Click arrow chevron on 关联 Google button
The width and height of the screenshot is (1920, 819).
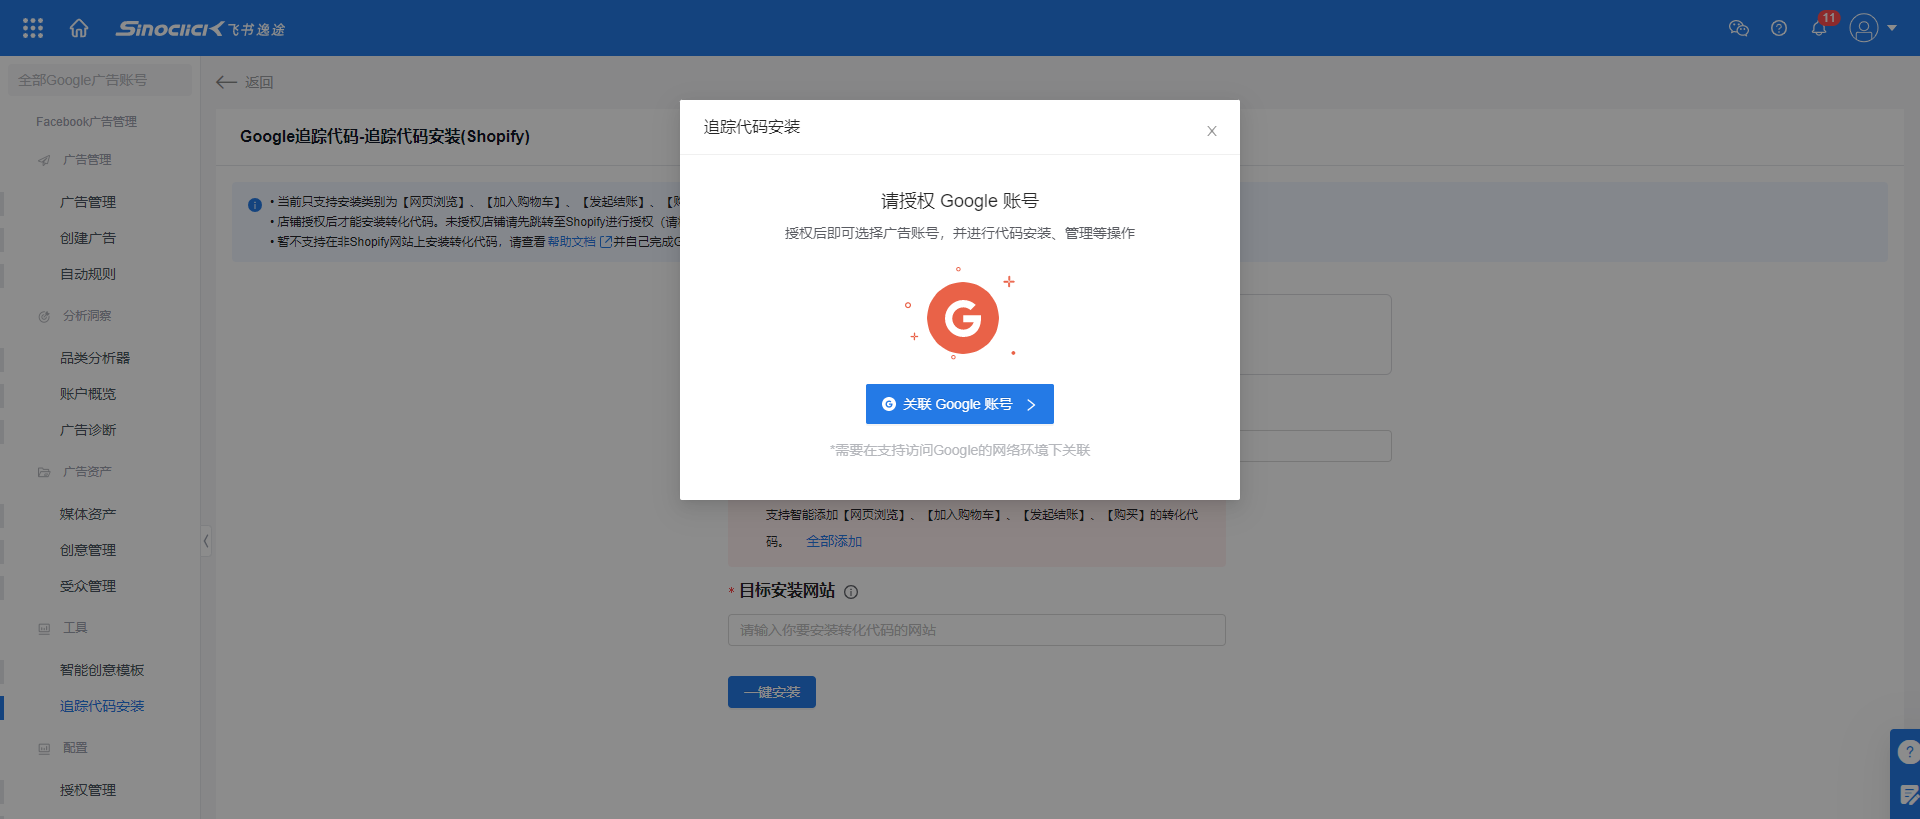click(x=1031, y=404)
